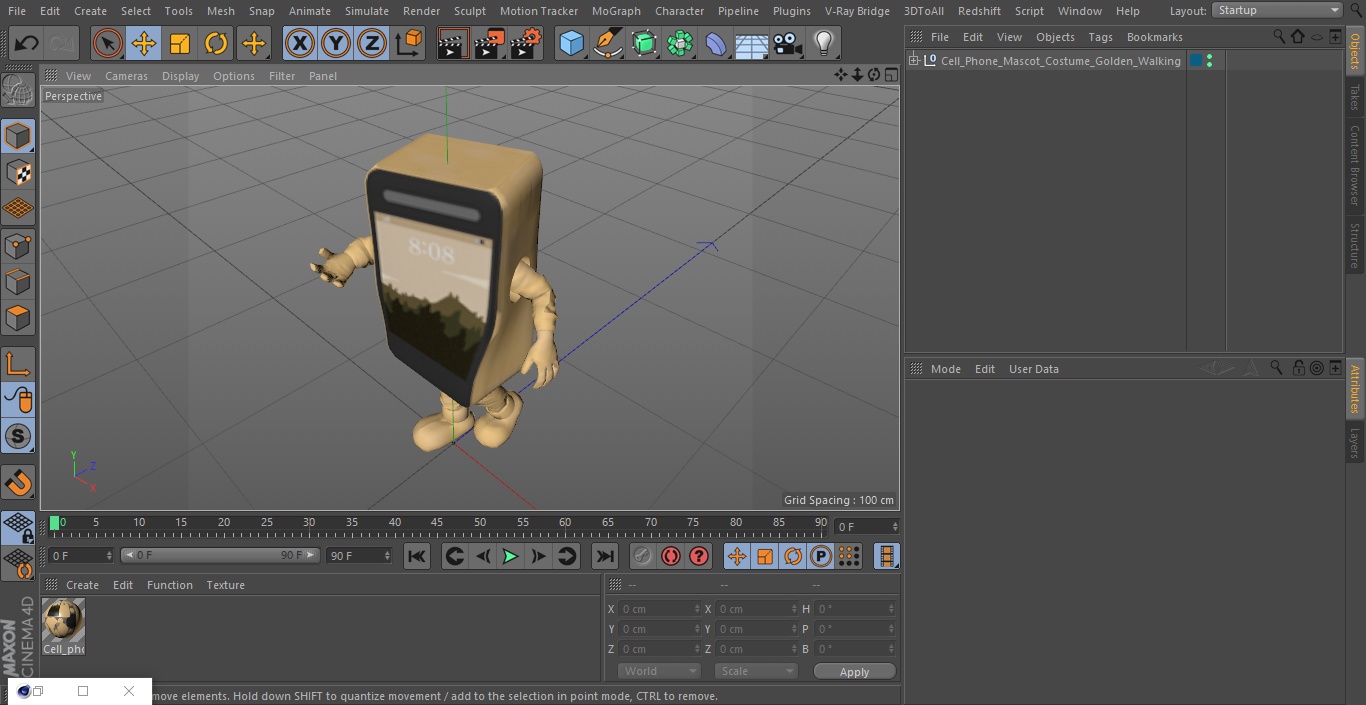Open material manager Texture menu
Screen dimensions: 1366x705
[225, 585]
